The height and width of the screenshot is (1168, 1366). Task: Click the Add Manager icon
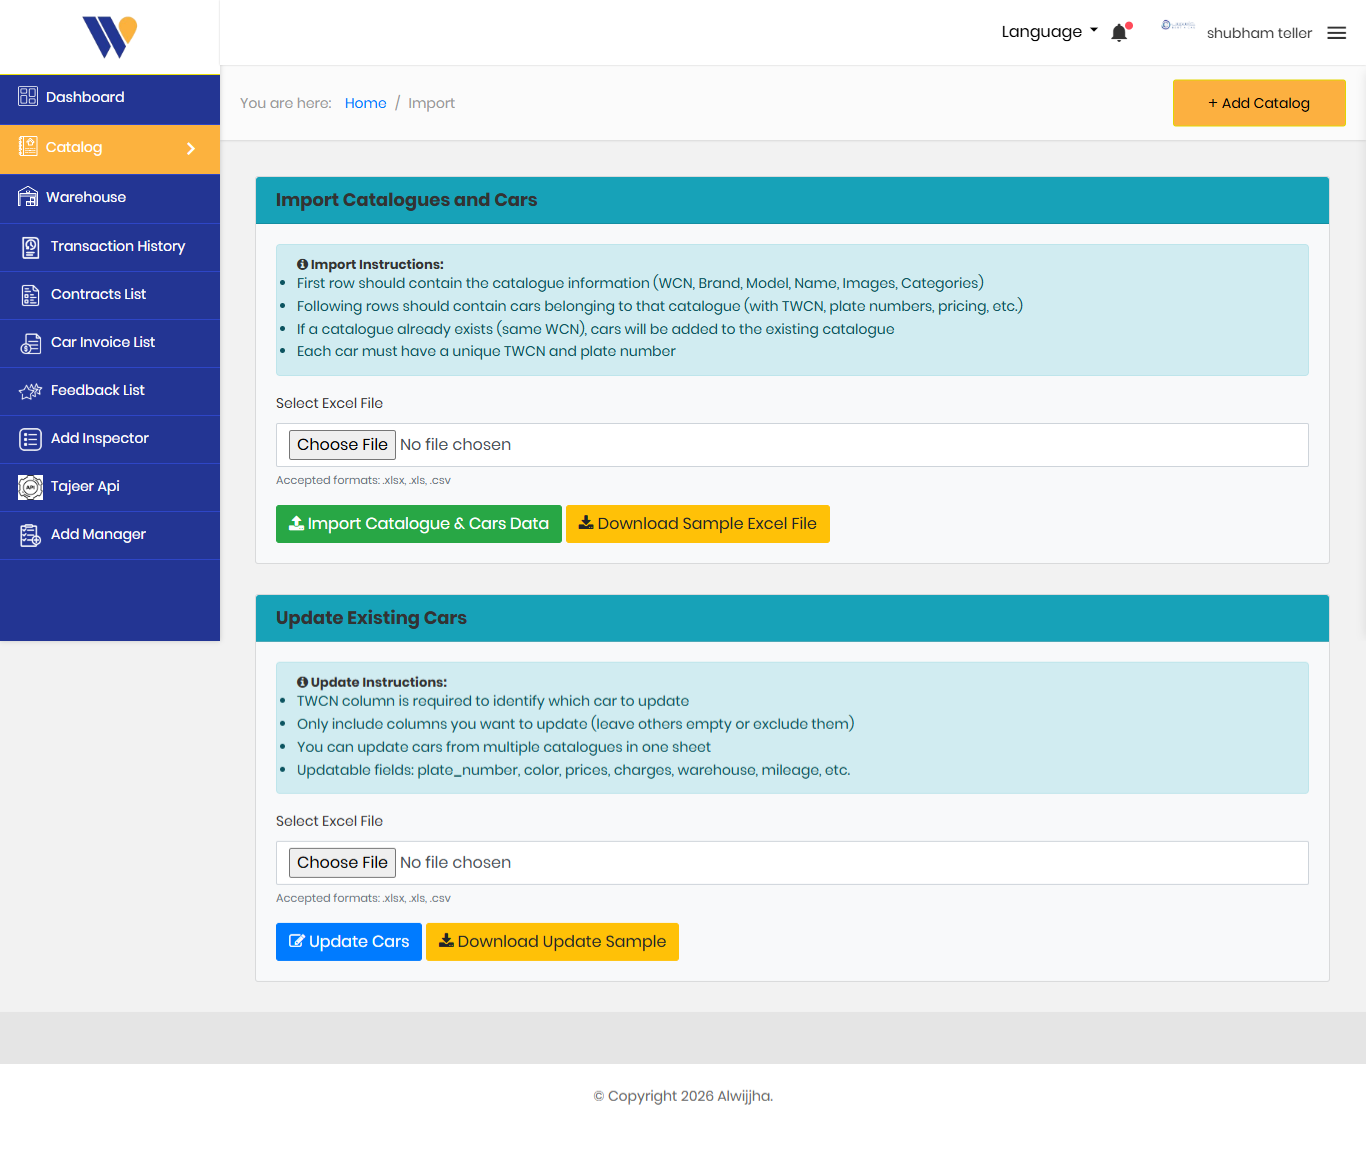(31, 535)
